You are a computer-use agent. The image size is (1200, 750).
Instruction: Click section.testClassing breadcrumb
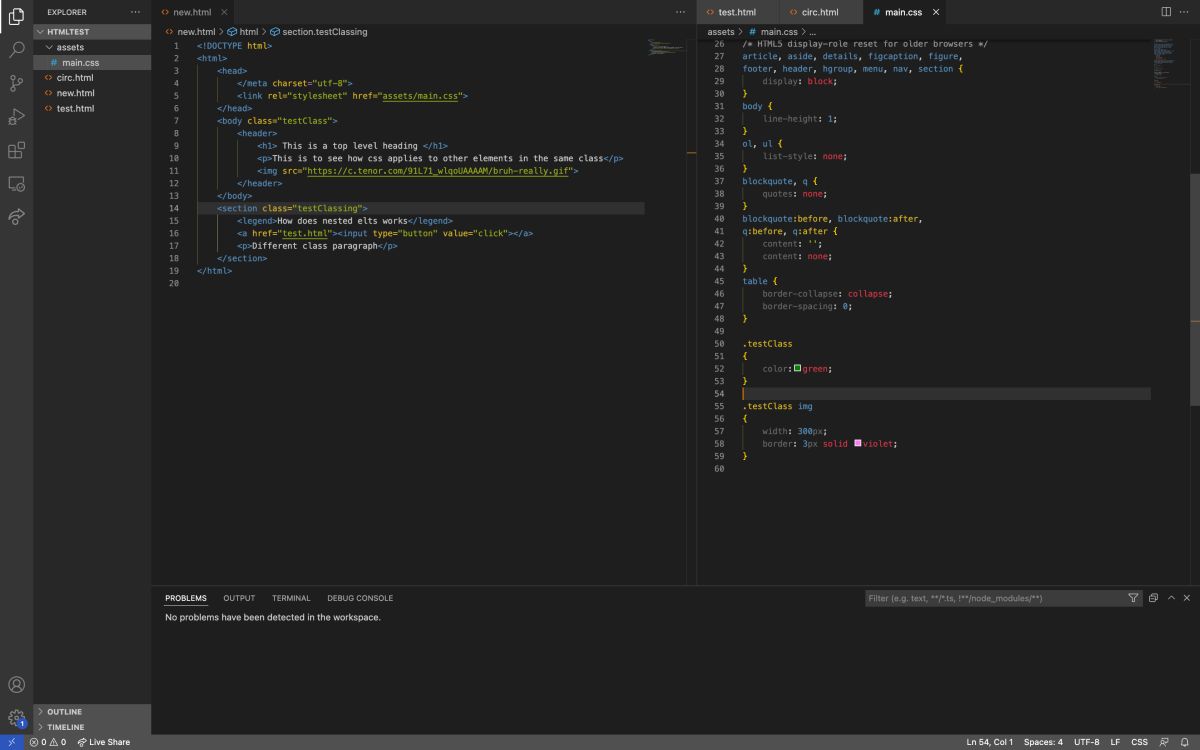point(318,32)
